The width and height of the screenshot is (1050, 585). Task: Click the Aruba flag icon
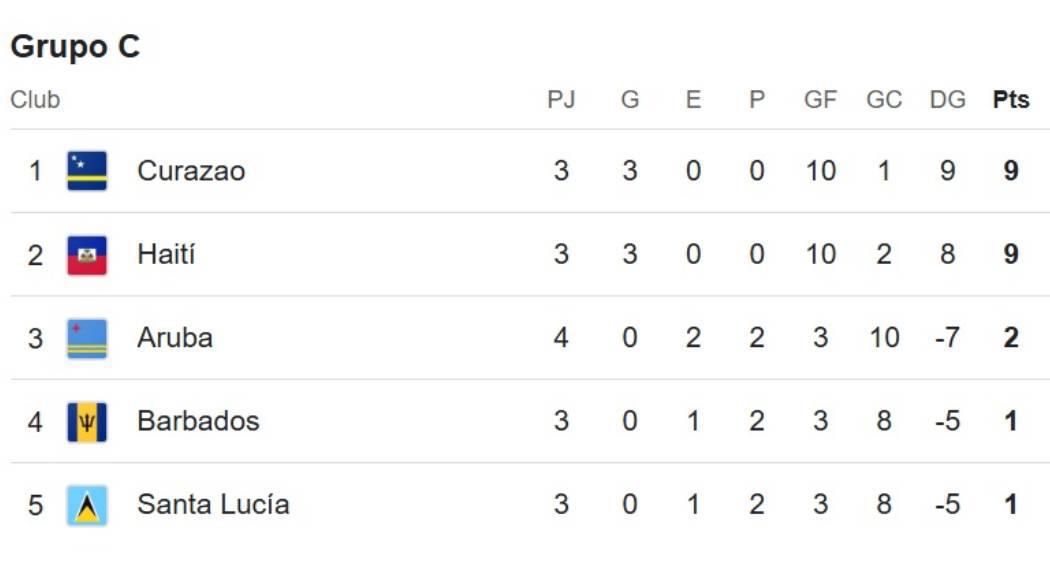(x=87, y=338)
